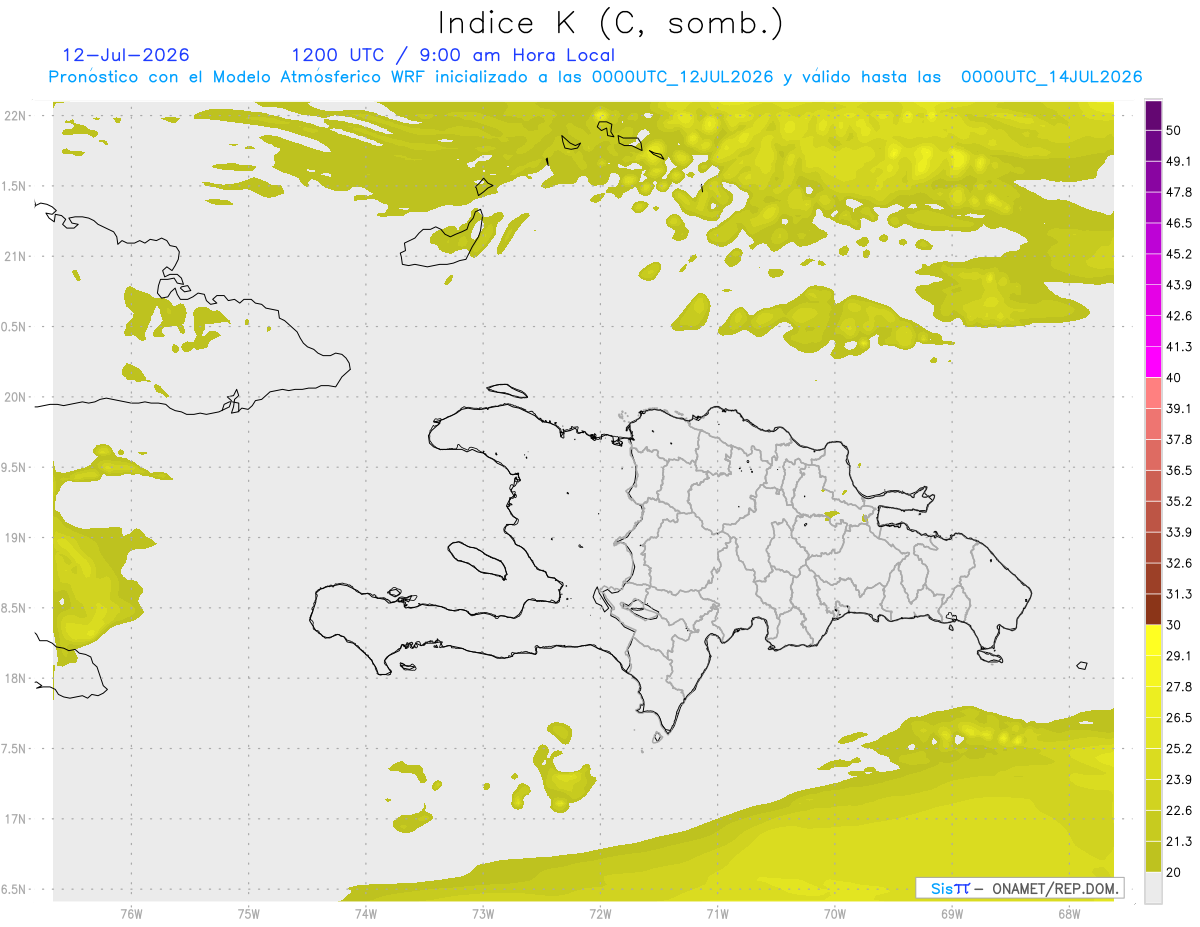This screenshot has width=1200, height=927.
Task: Click the legend value '23.9'
Action: pos(1178,780)
